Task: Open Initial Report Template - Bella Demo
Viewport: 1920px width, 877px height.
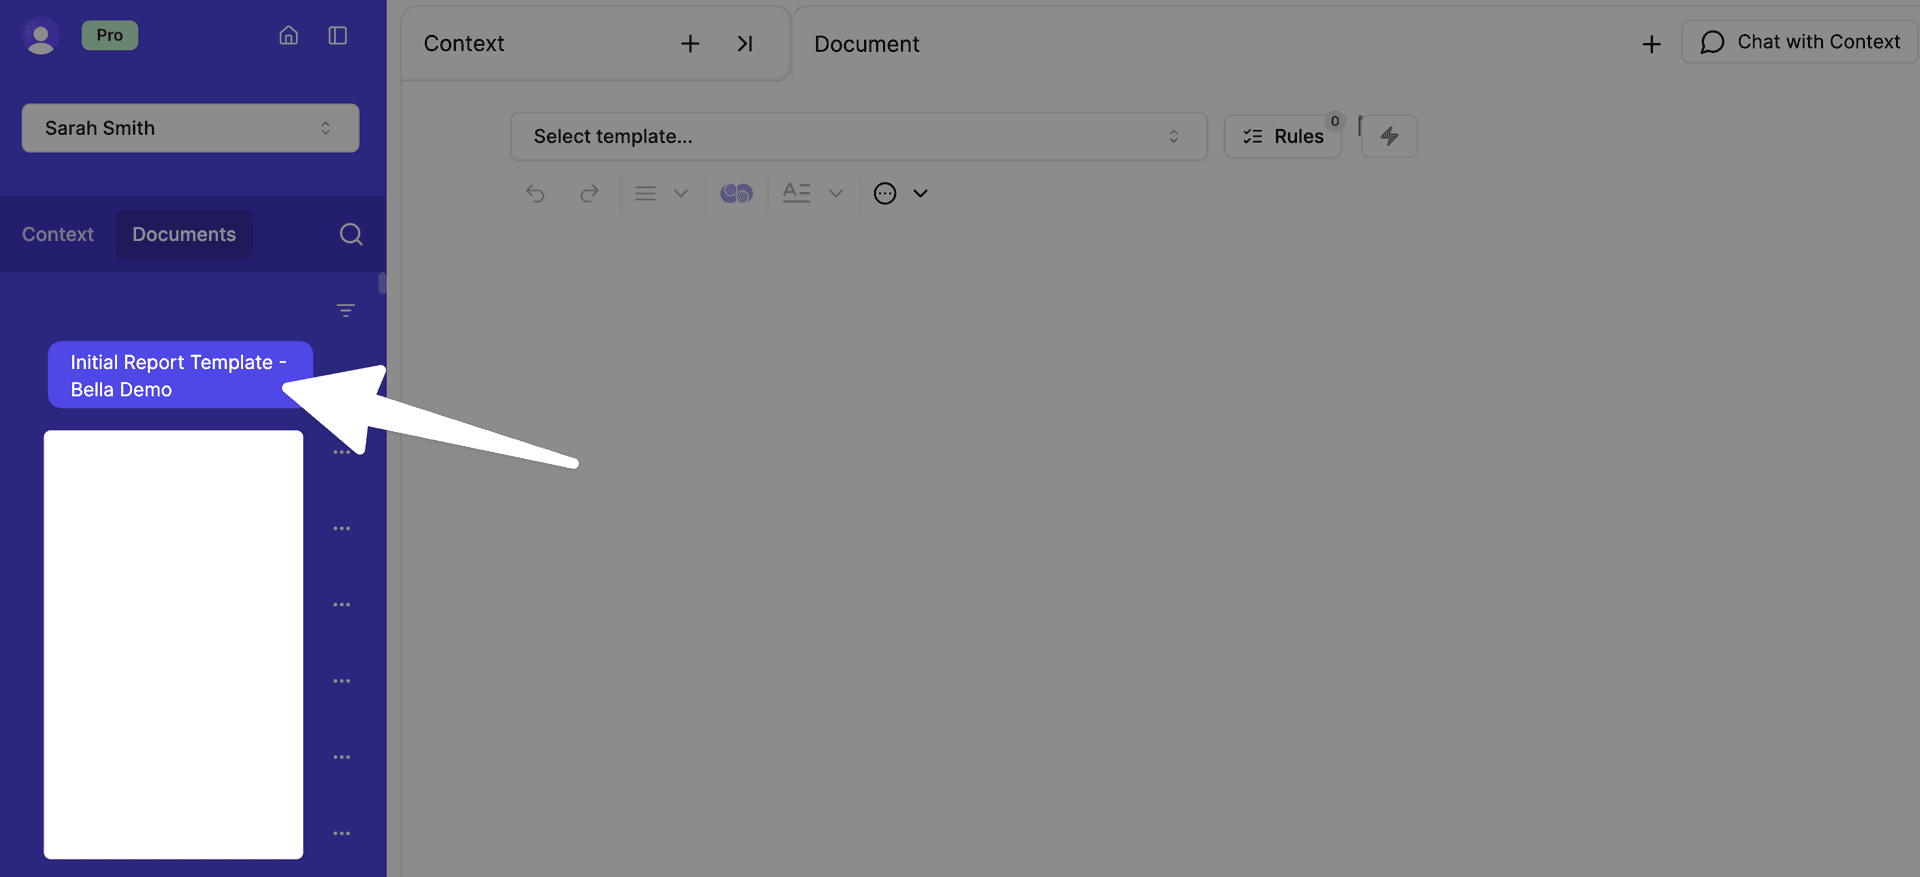Action: tap(178, 376)
